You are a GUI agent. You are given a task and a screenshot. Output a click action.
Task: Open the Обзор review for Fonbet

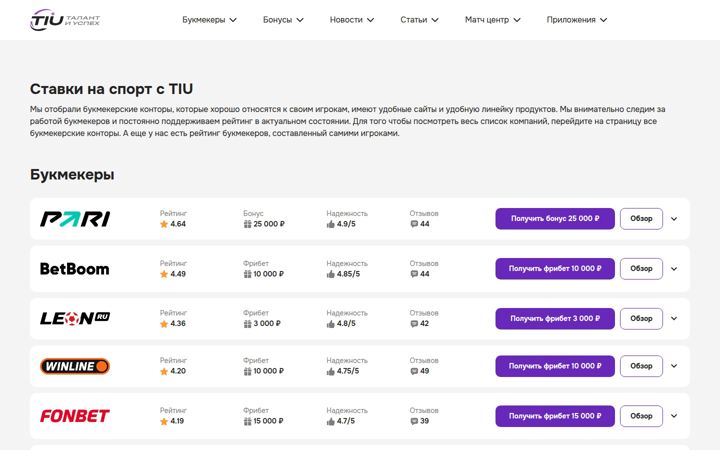point(641,416)
